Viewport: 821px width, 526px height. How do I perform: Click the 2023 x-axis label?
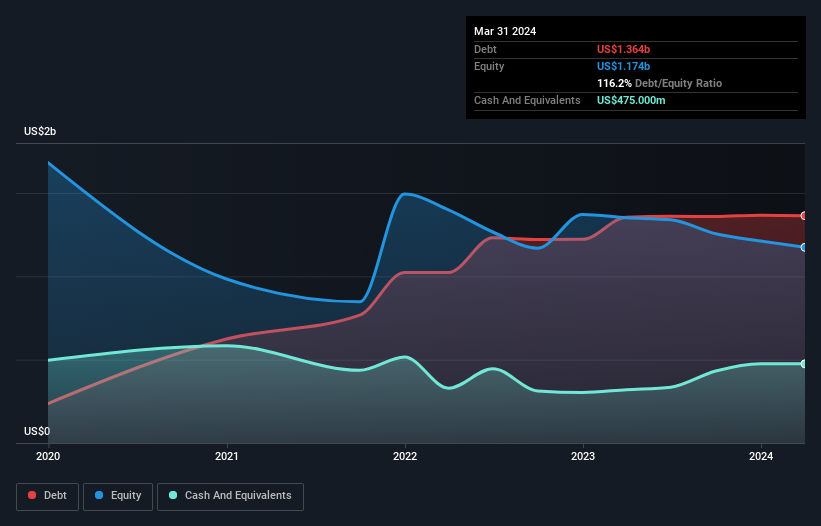pos(583,456)
